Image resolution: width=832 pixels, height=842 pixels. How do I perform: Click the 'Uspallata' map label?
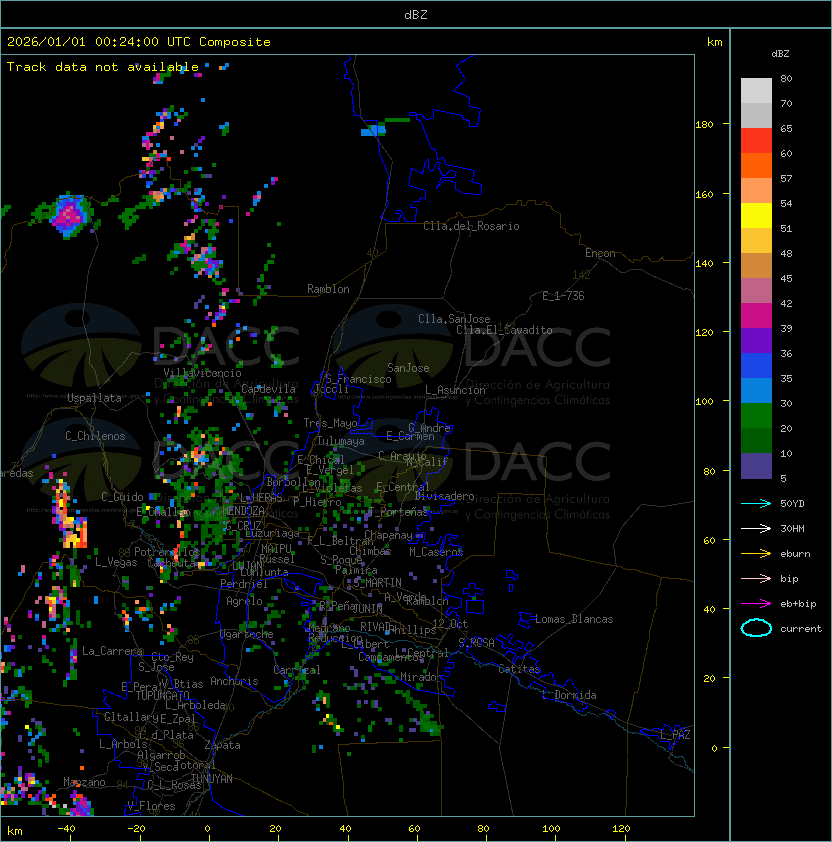click(x=94, y=398)
